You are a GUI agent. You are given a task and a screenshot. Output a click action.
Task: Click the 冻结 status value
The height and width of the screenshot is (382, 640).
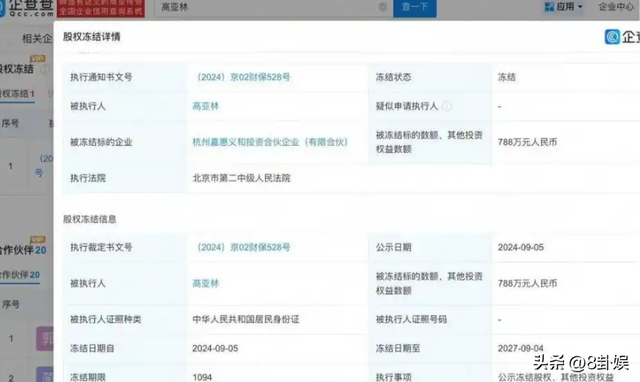coord(507,77)
